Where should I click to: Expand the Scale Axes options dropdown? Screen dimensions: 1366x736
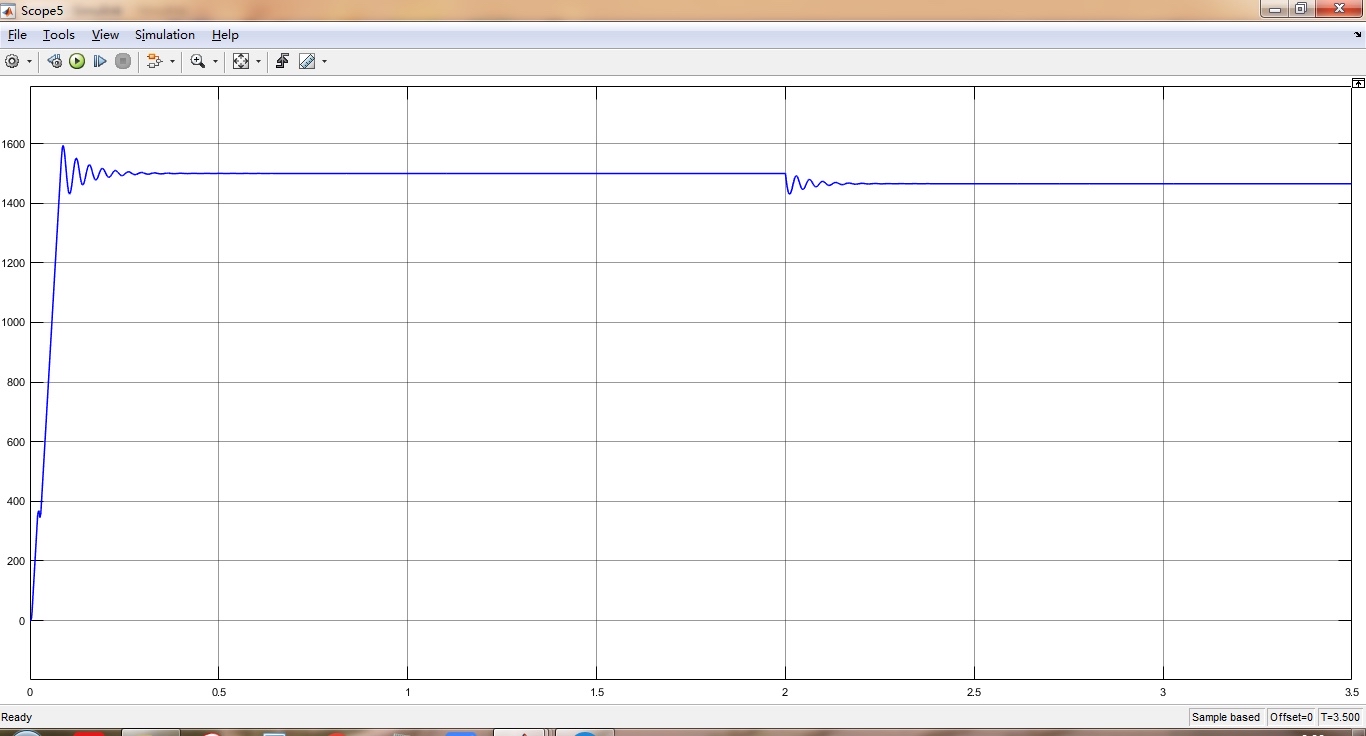click(x=258, y=61)
